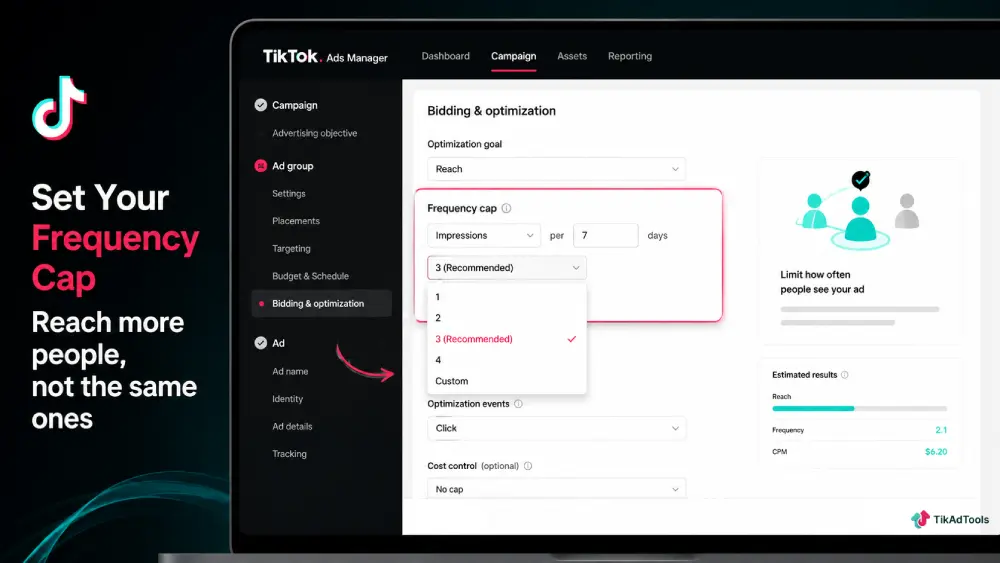Click the Estimated results info icon
Screen dimensions: 1000x563
click(844, 375)
